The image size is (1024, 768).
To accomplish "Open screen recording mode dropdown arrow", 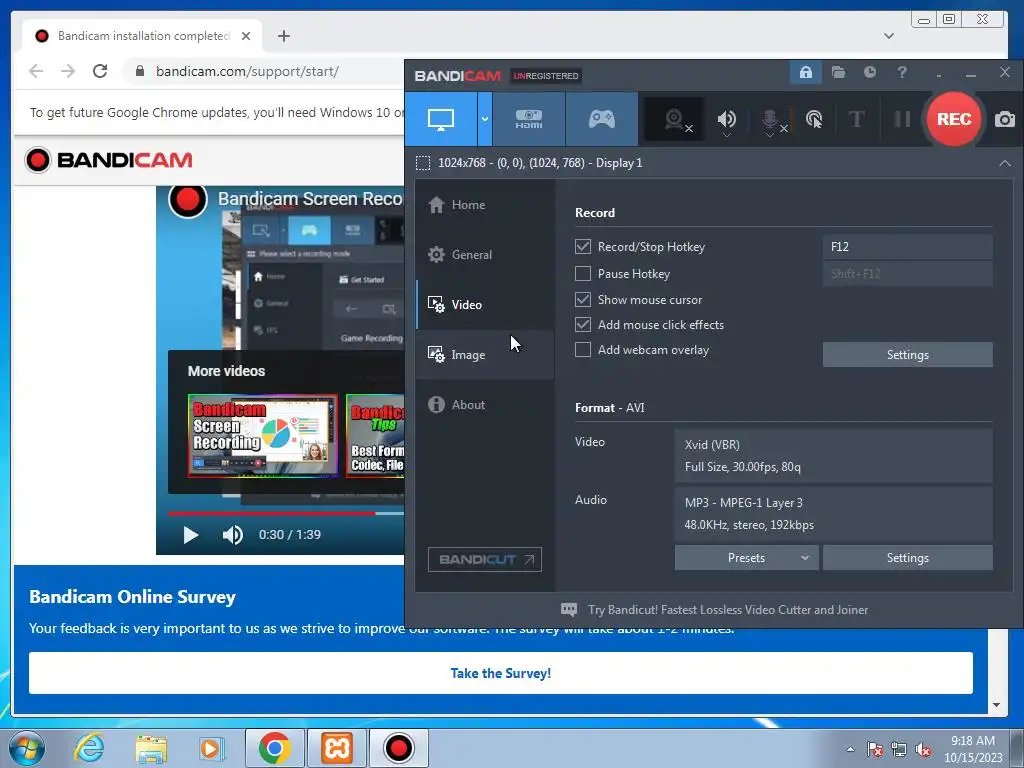I will tap(485, 120).
